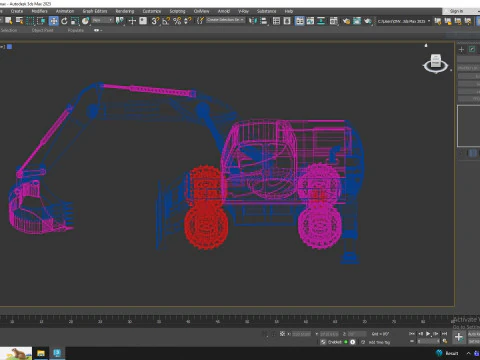Toggle the 3D Snaps icon
480x360 pixels.
click(155, 21)
